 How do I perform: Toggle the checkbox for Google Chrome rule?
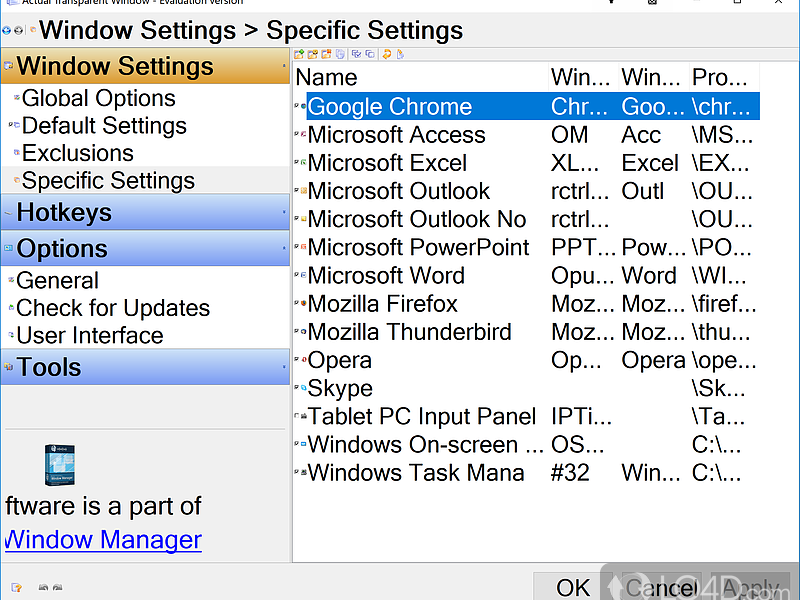(x=297, y=106)
